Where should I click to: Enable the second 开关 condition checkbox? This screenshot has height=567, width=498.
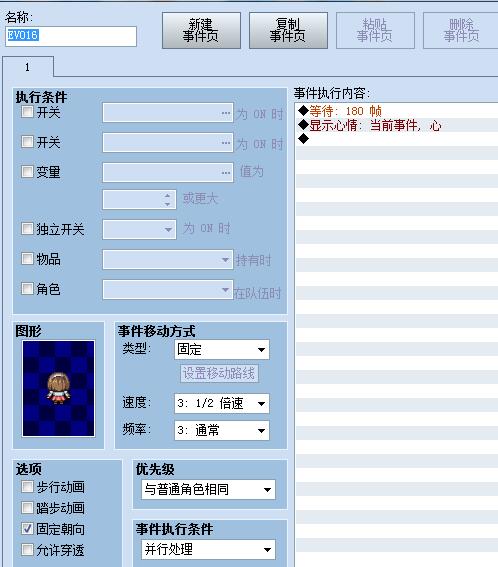click(27, 141)
